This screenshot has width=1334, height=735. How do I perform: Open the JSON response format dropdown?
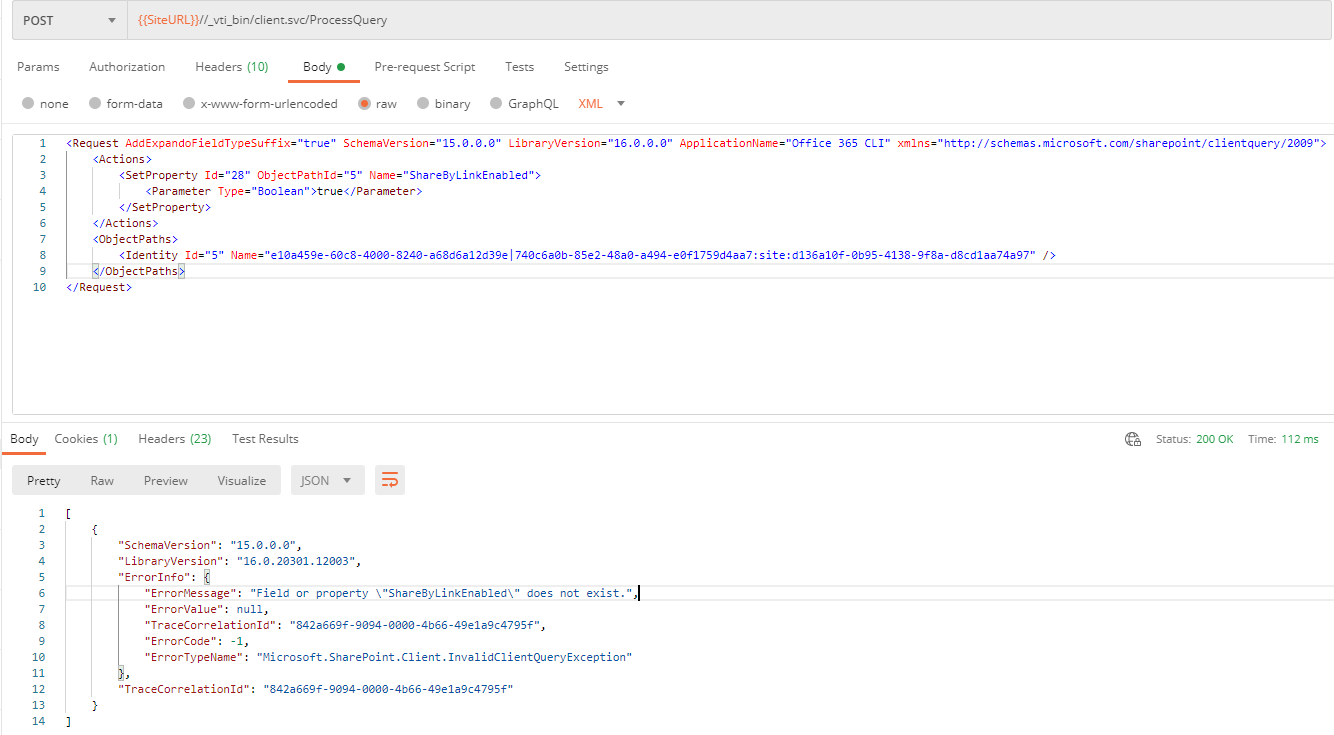tap(327, 480)
